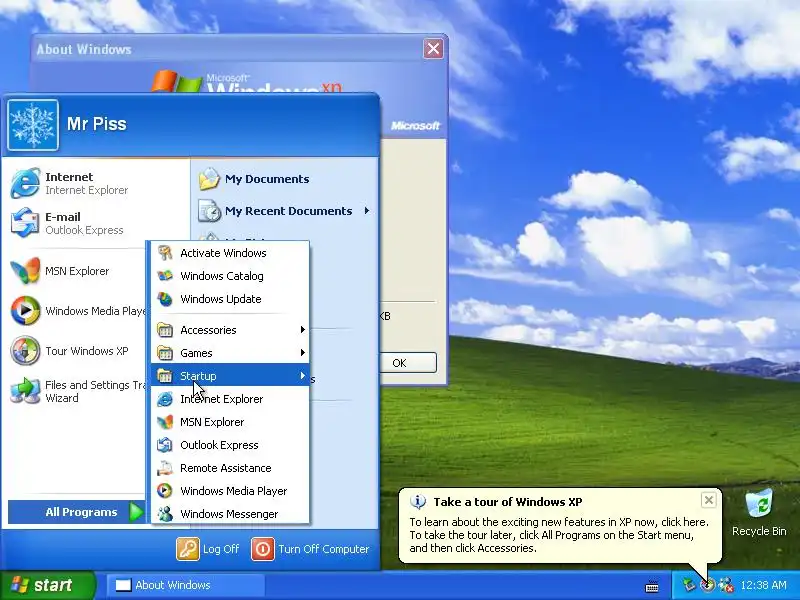Click the Remote Assistance icon

[x=164, y=467]
